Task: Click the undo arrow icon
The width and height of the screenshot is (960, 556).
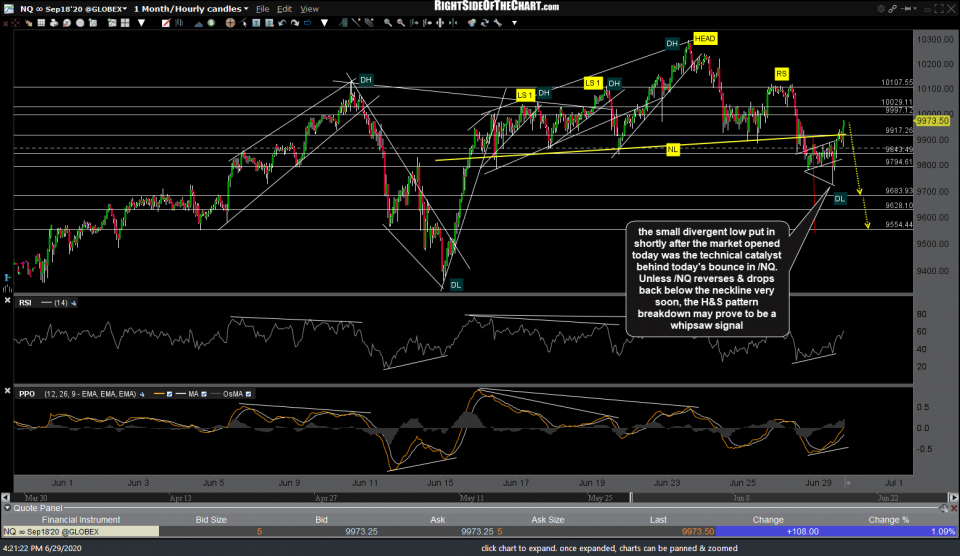Action: (282, 23)
